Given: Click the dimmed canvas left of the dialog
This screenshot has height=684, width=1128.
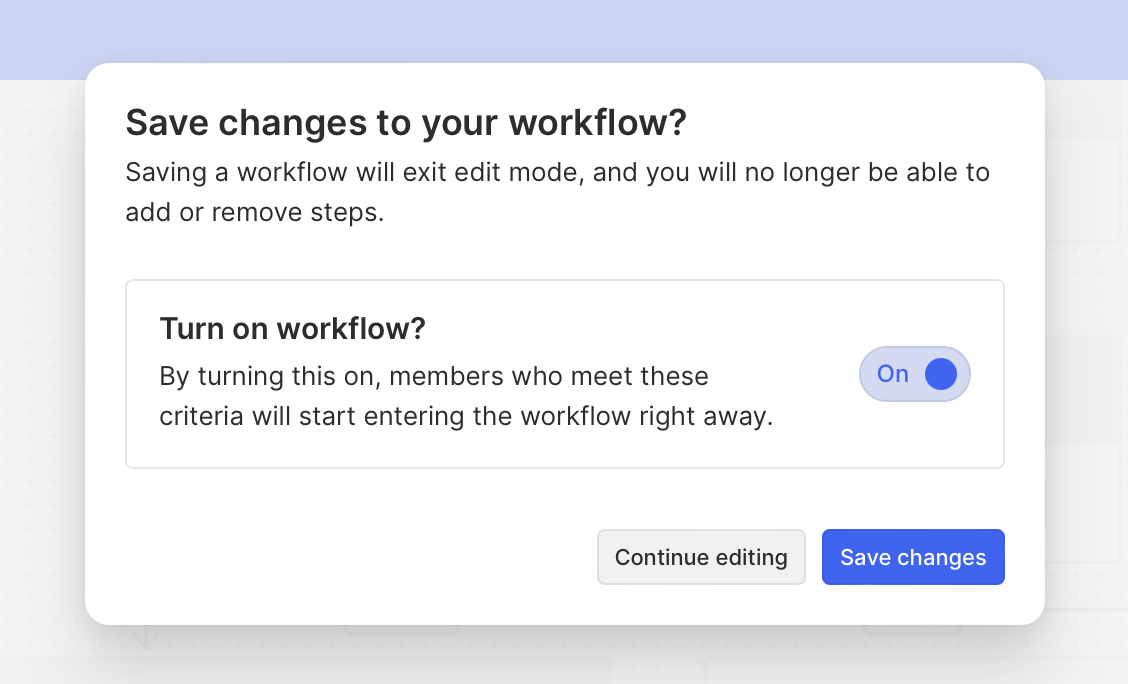Looking at the screenshot, I should tap(42, 350).
